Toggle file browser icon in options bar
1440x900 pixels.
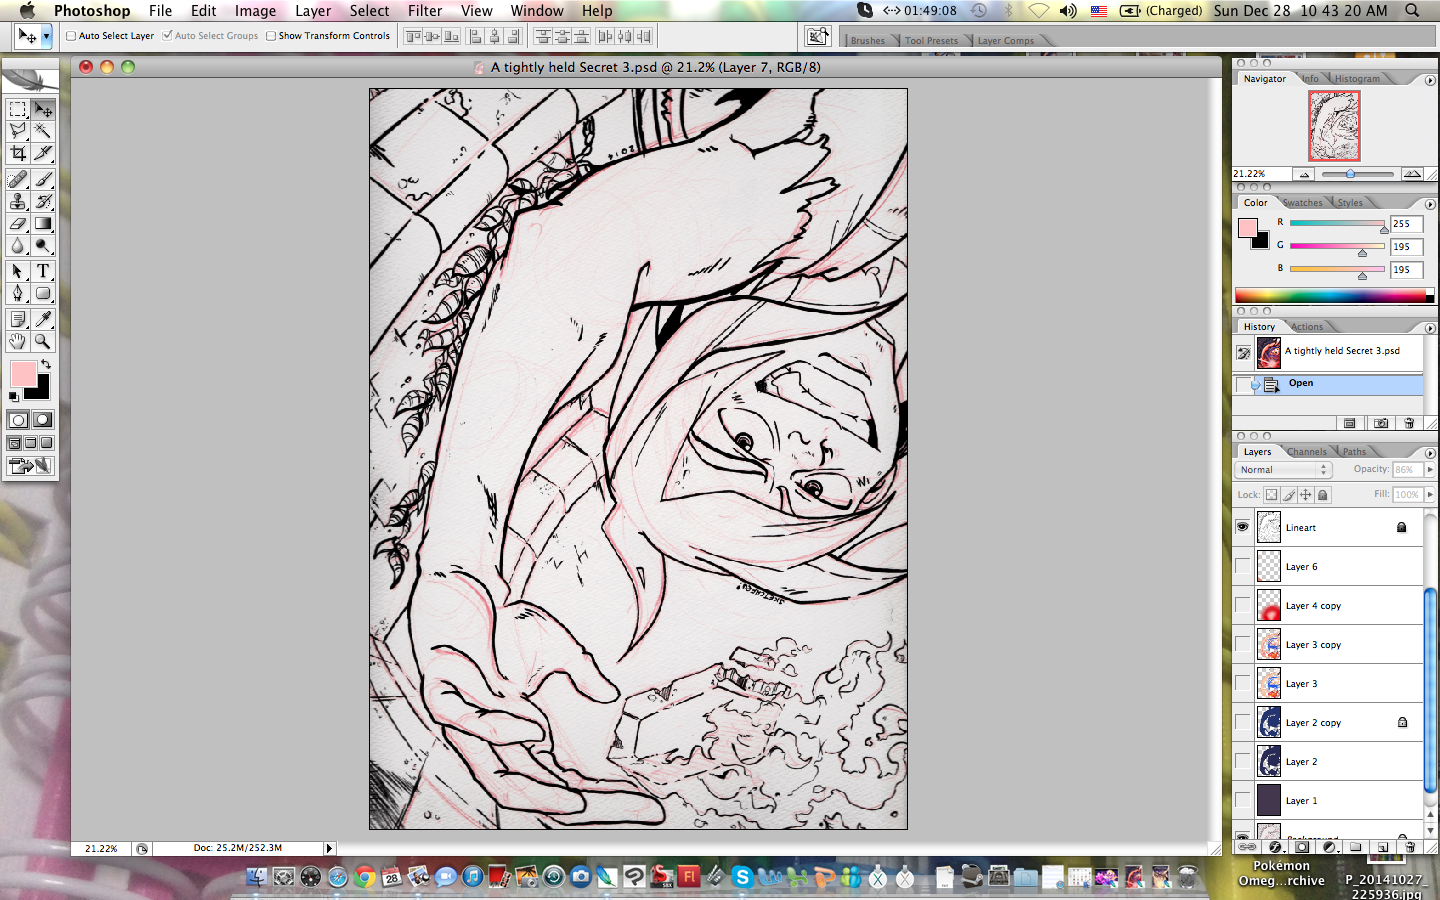point(817,36)
